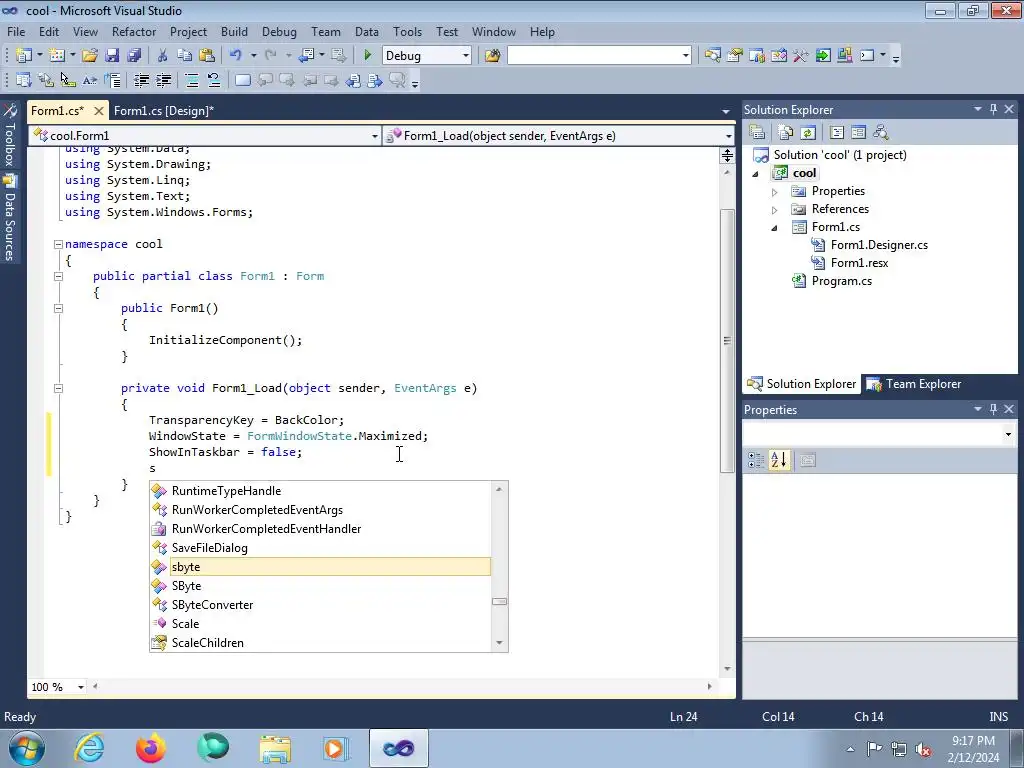Open the Extension Manager icon
This screenshot has width=1024, height=768.
click(x=844, y=56)
